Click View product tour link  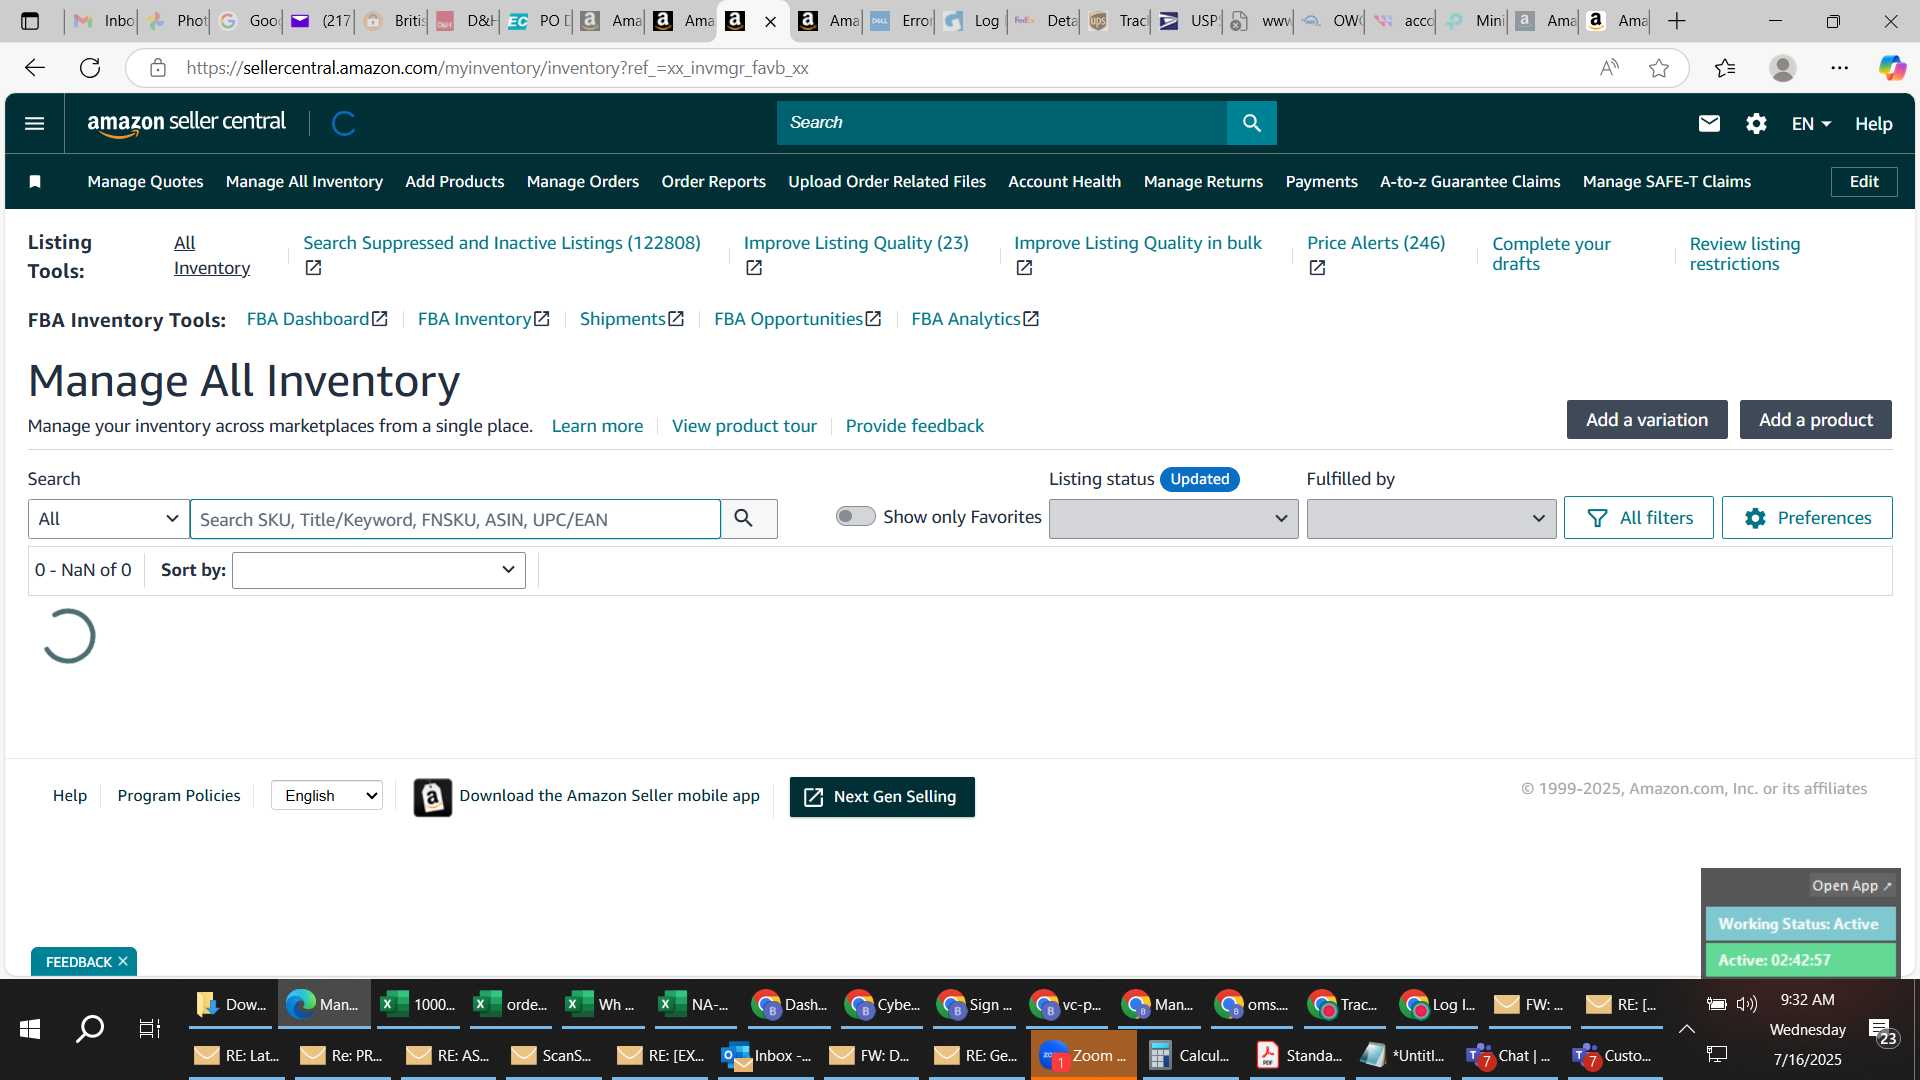(744, 426)
